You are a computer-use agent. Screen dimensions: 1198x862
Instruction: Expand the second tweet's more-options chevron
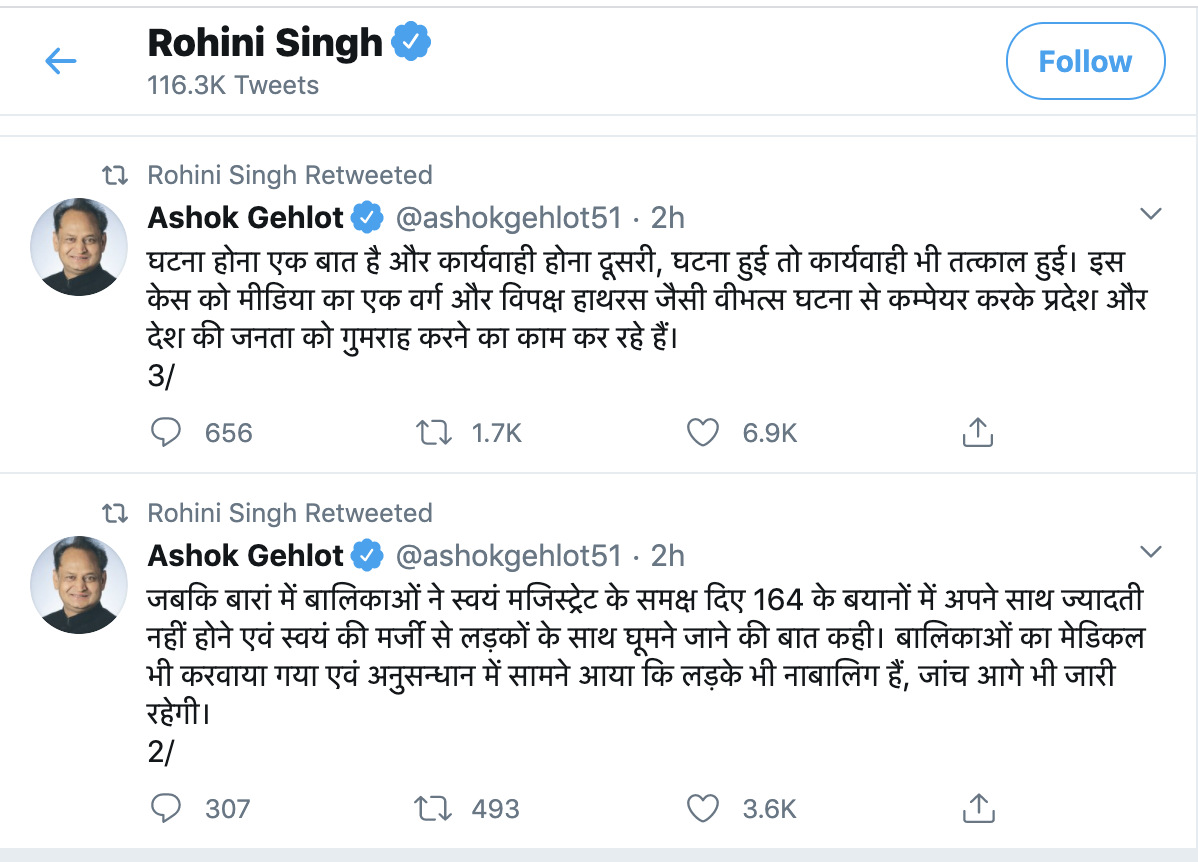(x=1151, y=552)
